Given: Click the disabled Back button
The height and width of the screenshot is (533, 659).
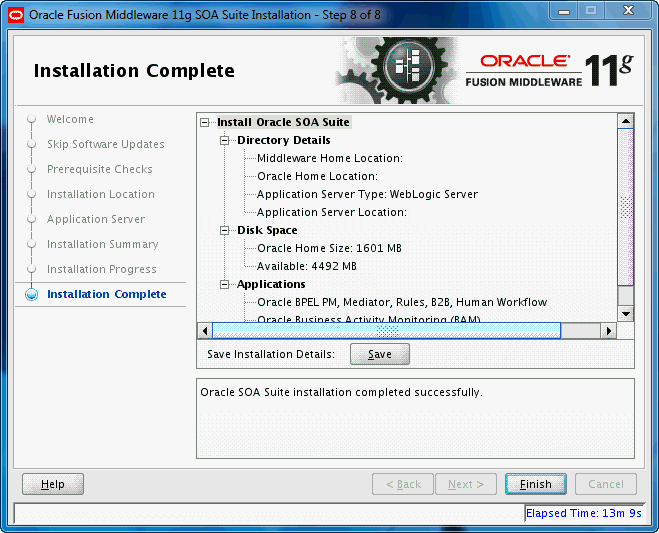Looking at the screenshot, I should tap(403, 484).
